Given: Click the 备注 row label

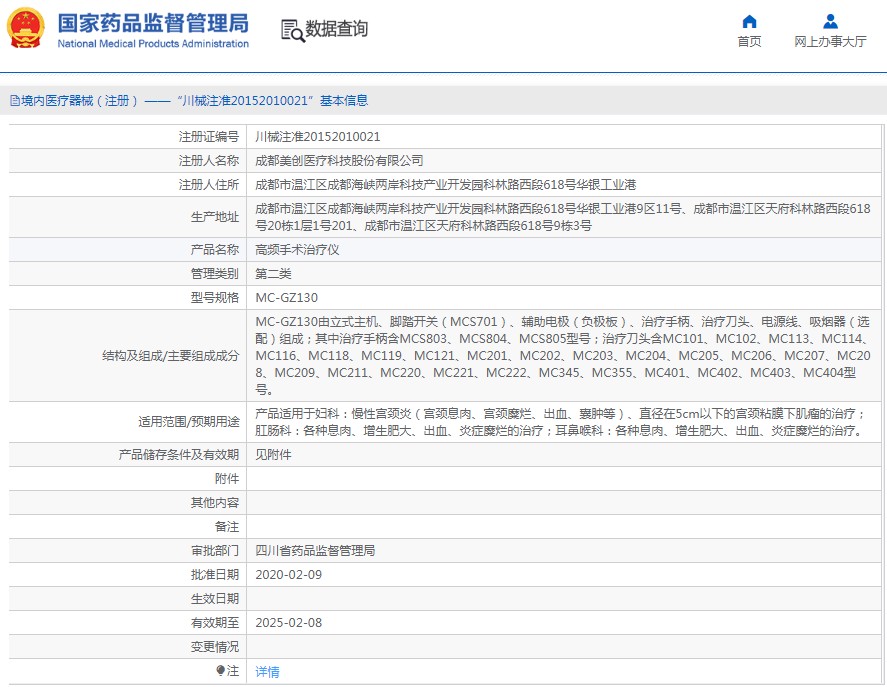Looking at the screenshot, I should pyautogui.click(x=227, y=527).
